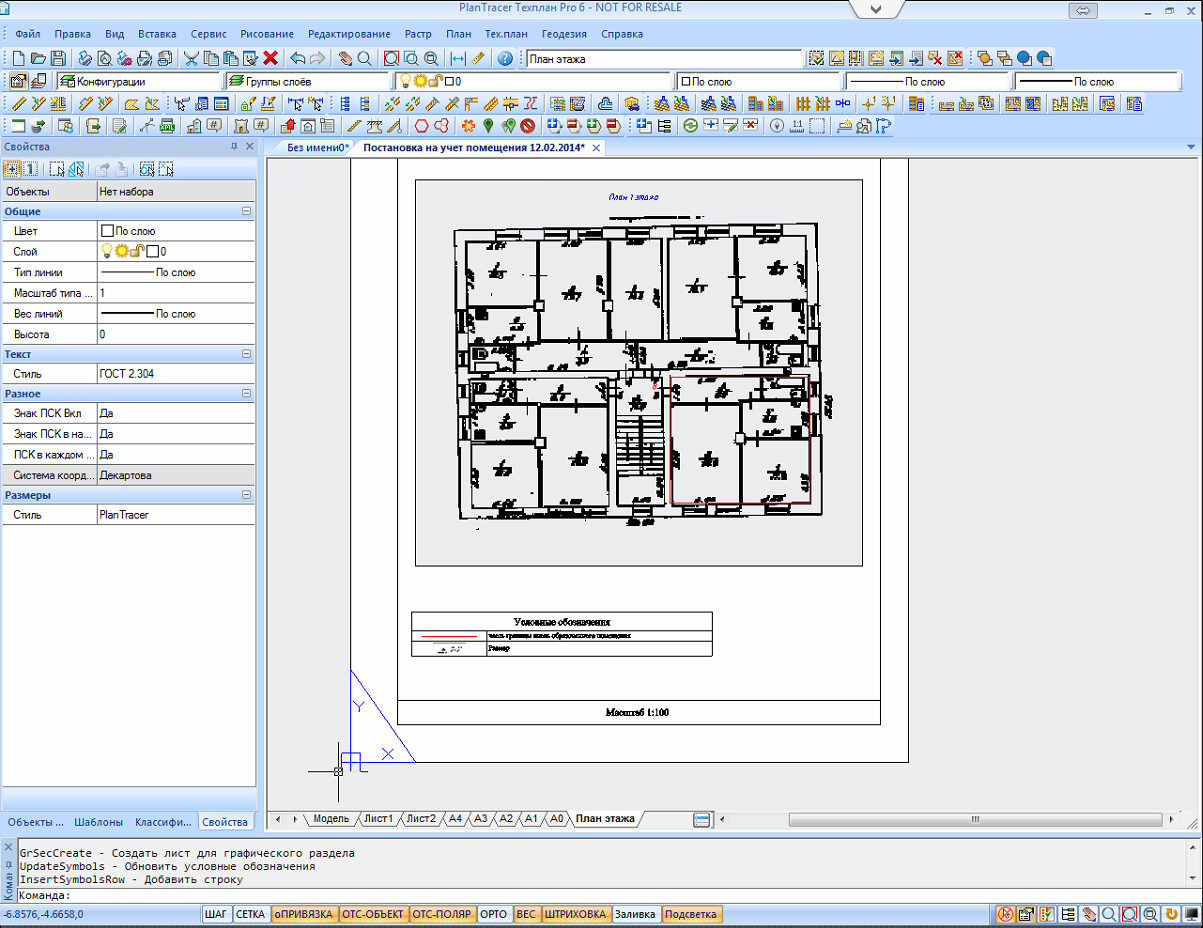1203x928 pixels.
Task: Open the Шаблоны panel tab
Action: coord(99,822)
